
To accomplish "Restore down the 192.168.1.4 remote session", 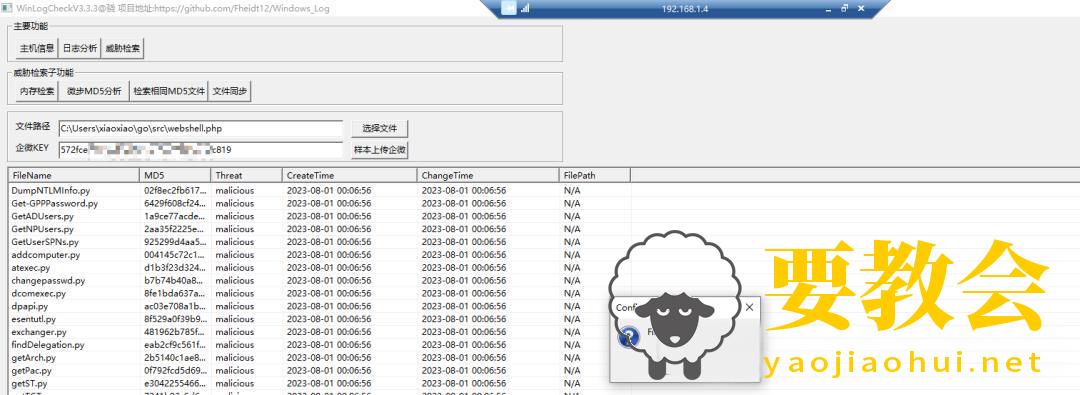I will (844, 9).
